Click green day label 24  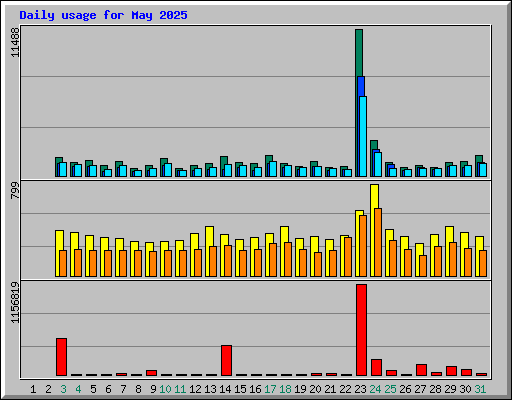(x=375, y=389)
